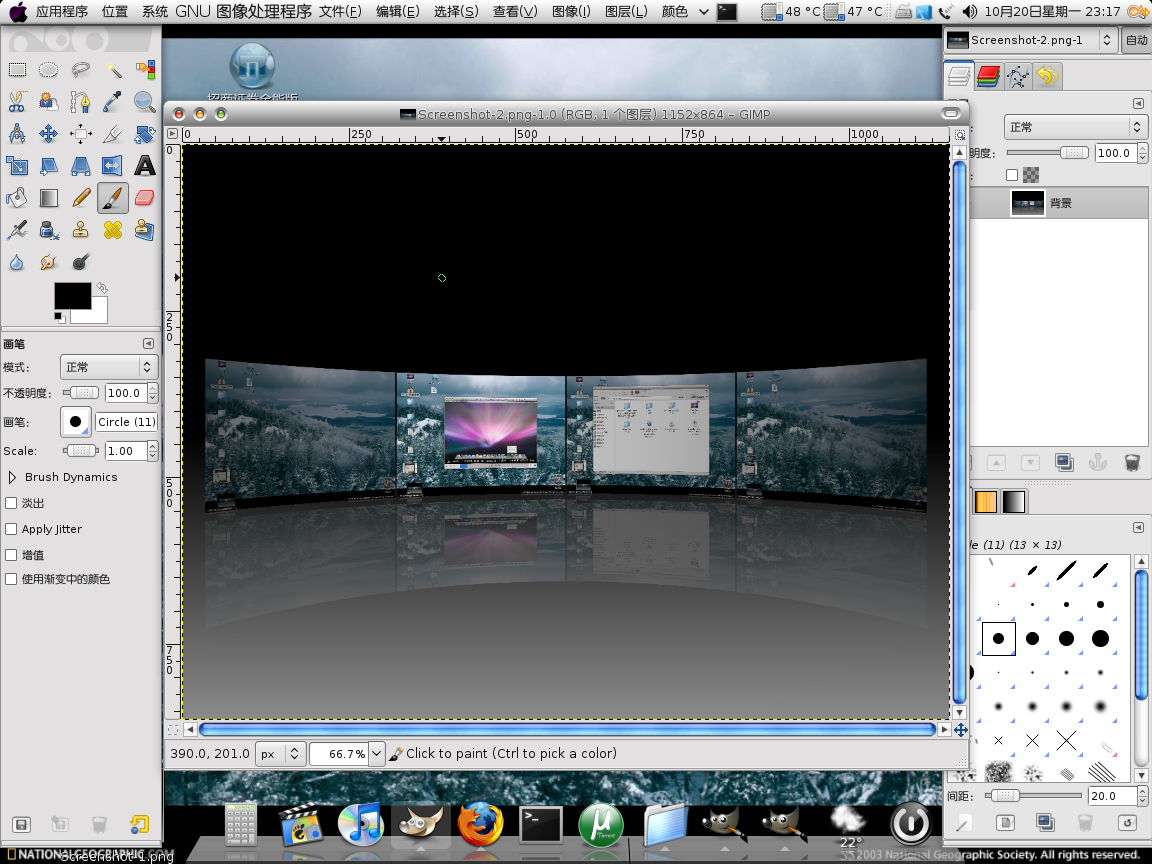Open the paint 模式 mode dropdown
Screen dimensions: 1152x864
click(x=109, y=367)
